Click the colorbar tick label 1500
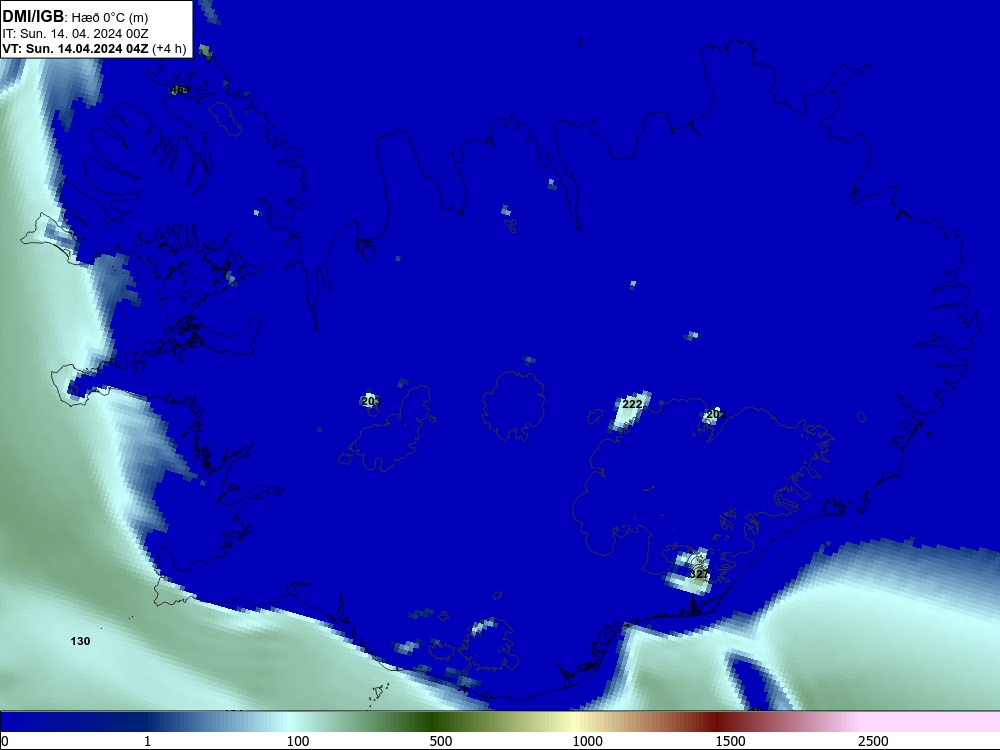Screen dimensions: 1000x750 (730, 741)
